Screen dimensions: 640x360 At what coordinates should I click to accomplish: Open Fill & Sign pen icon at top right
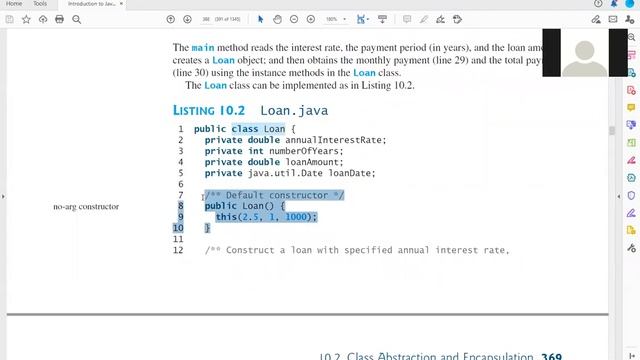pyautogui.click(x=596, y=19)
